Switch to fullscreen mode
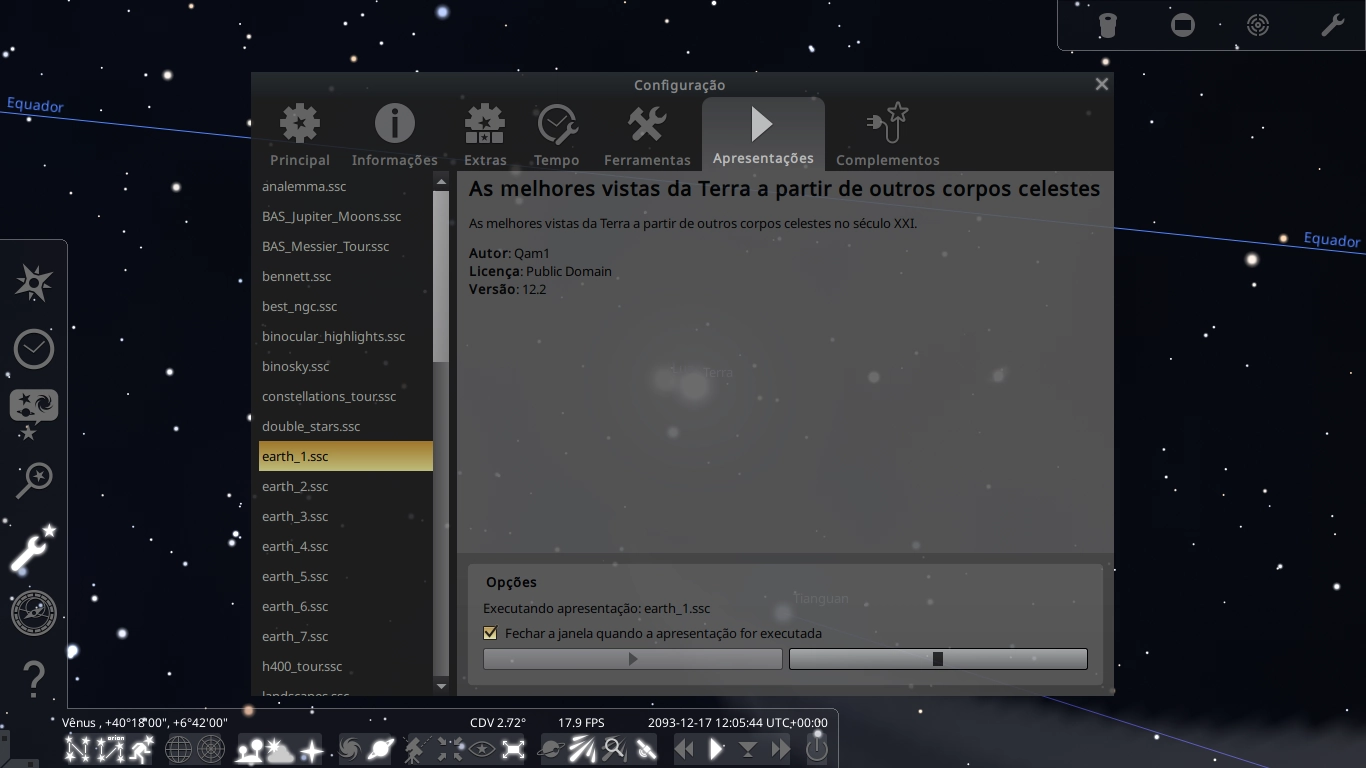Image resolution: width=1366 pixels, height=768 pixels. 513,748
